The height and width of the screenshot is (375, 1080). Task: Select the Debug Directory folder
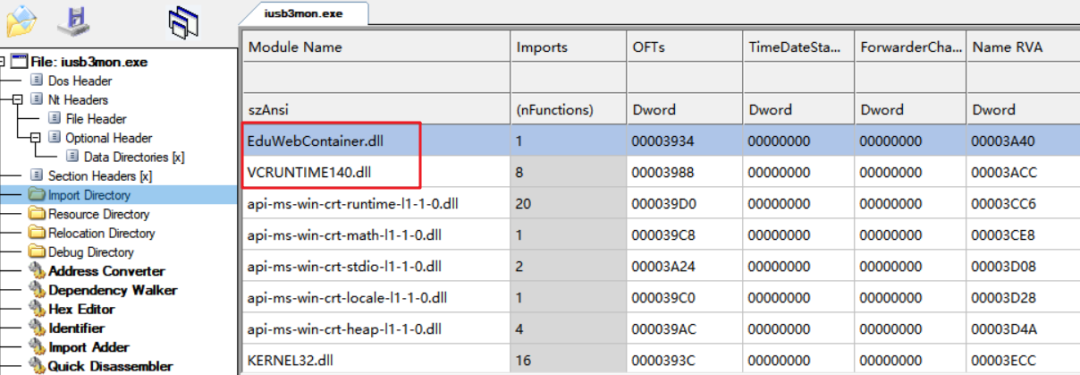click(91, 252)
